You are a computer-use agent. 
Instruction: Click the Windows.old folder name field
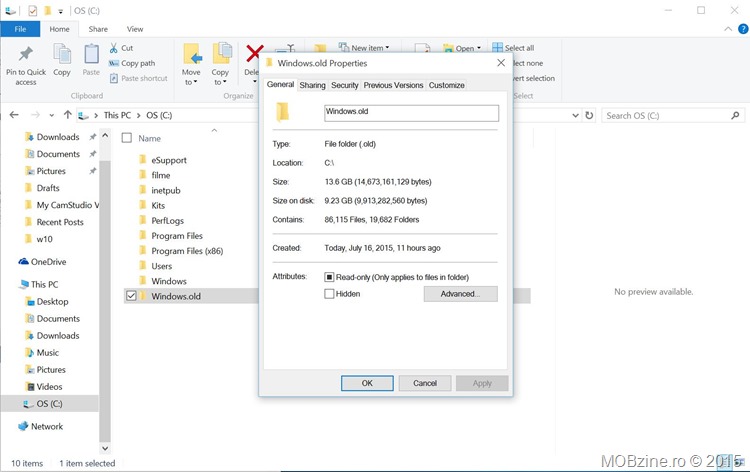(411, 113)
